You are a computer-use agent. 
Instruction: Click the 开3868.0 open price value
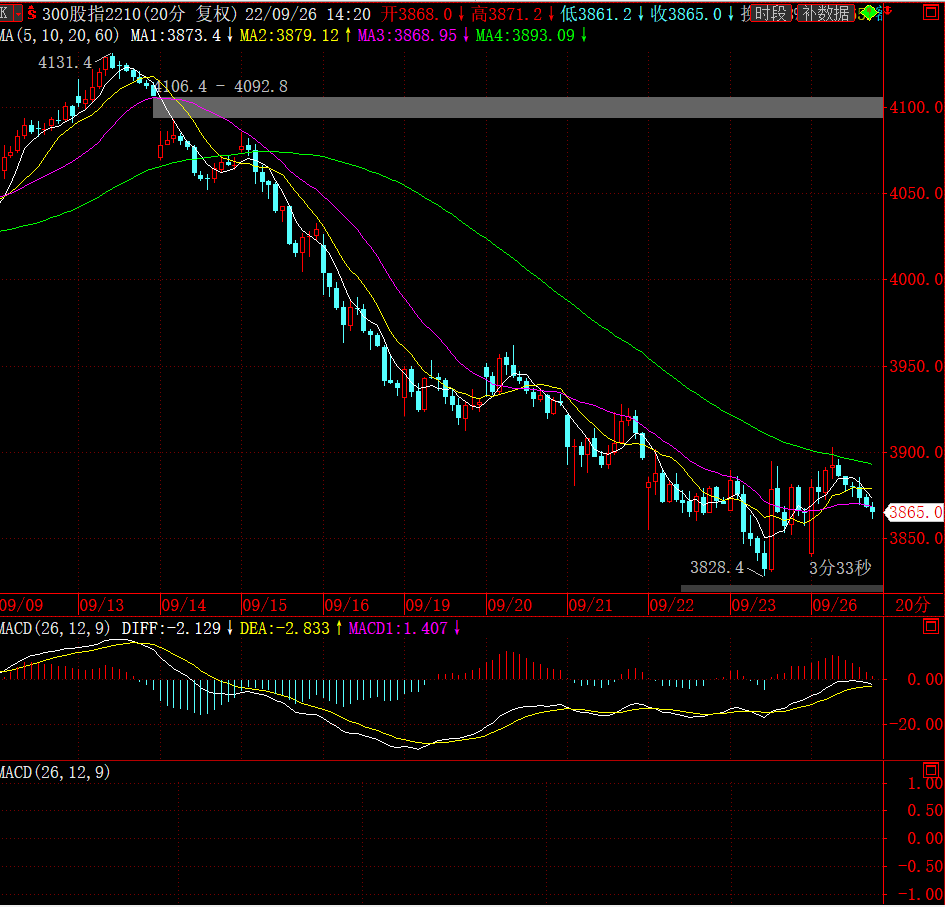pos(416,14)
